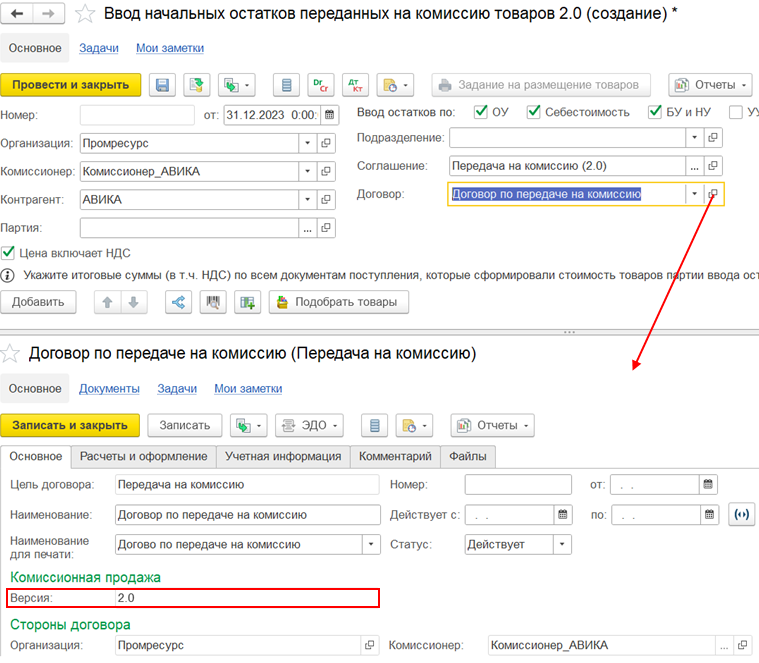Viewport: 759px width, 663px height.
Task: Click the open icon next to Договор field
Action: (713, 194)
